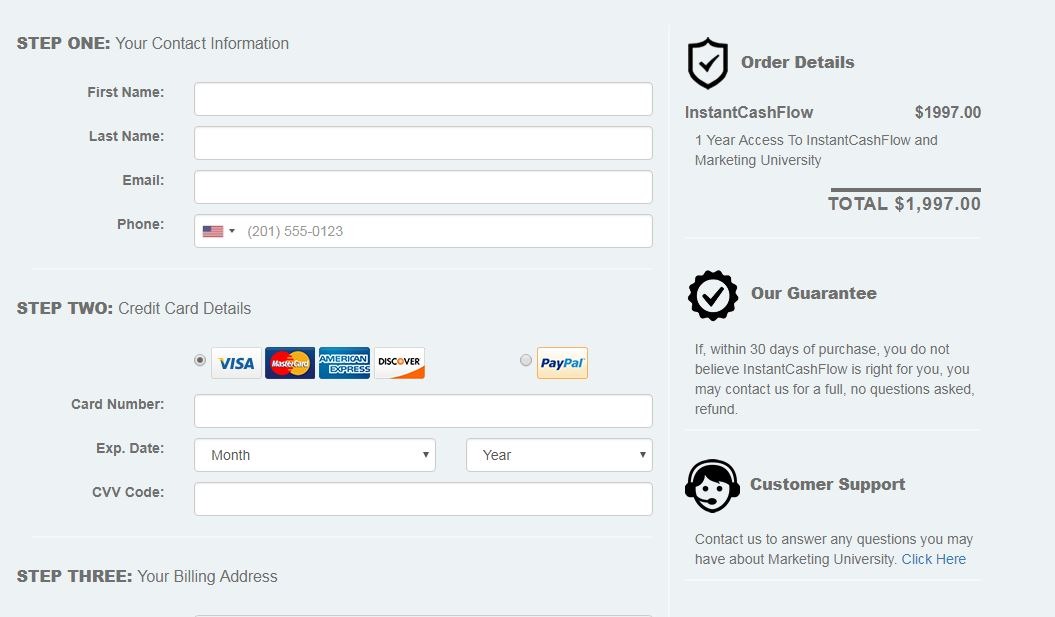Click the PayPal logo
The image size is (1055, 617).
(562, 363)
